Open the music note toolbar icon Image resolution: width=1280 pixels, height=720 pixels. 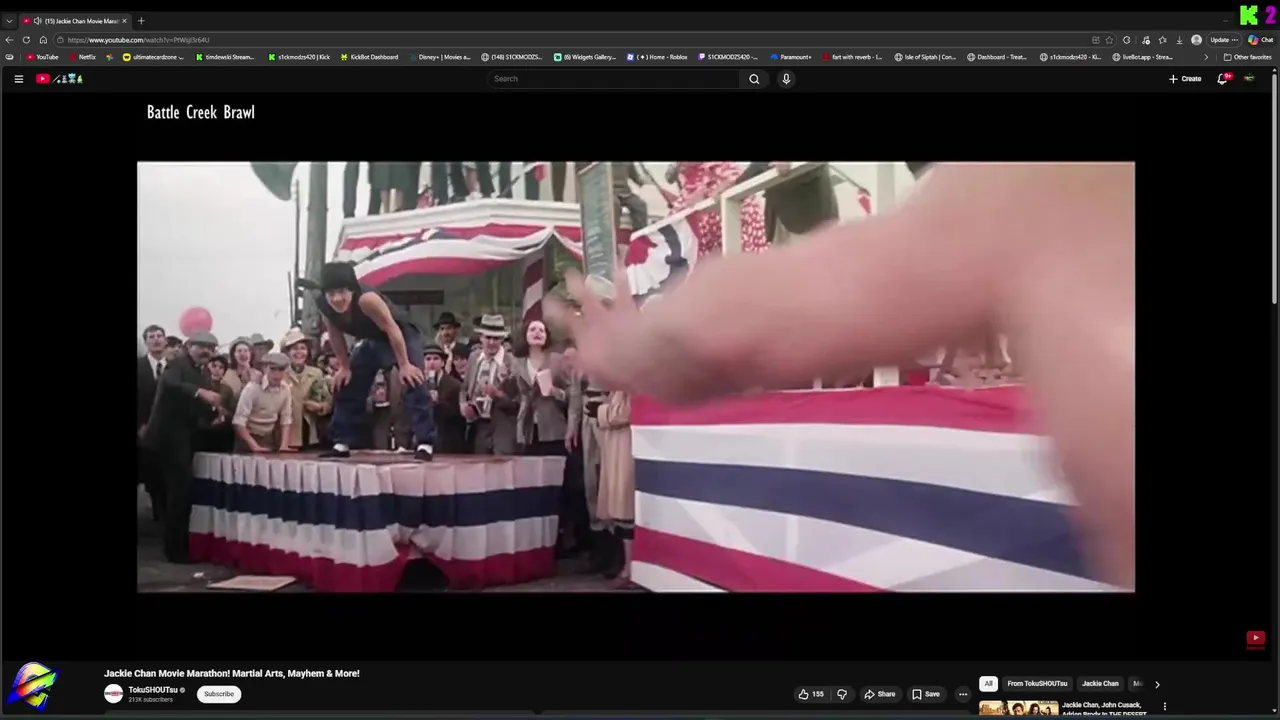pos(1145,40)
